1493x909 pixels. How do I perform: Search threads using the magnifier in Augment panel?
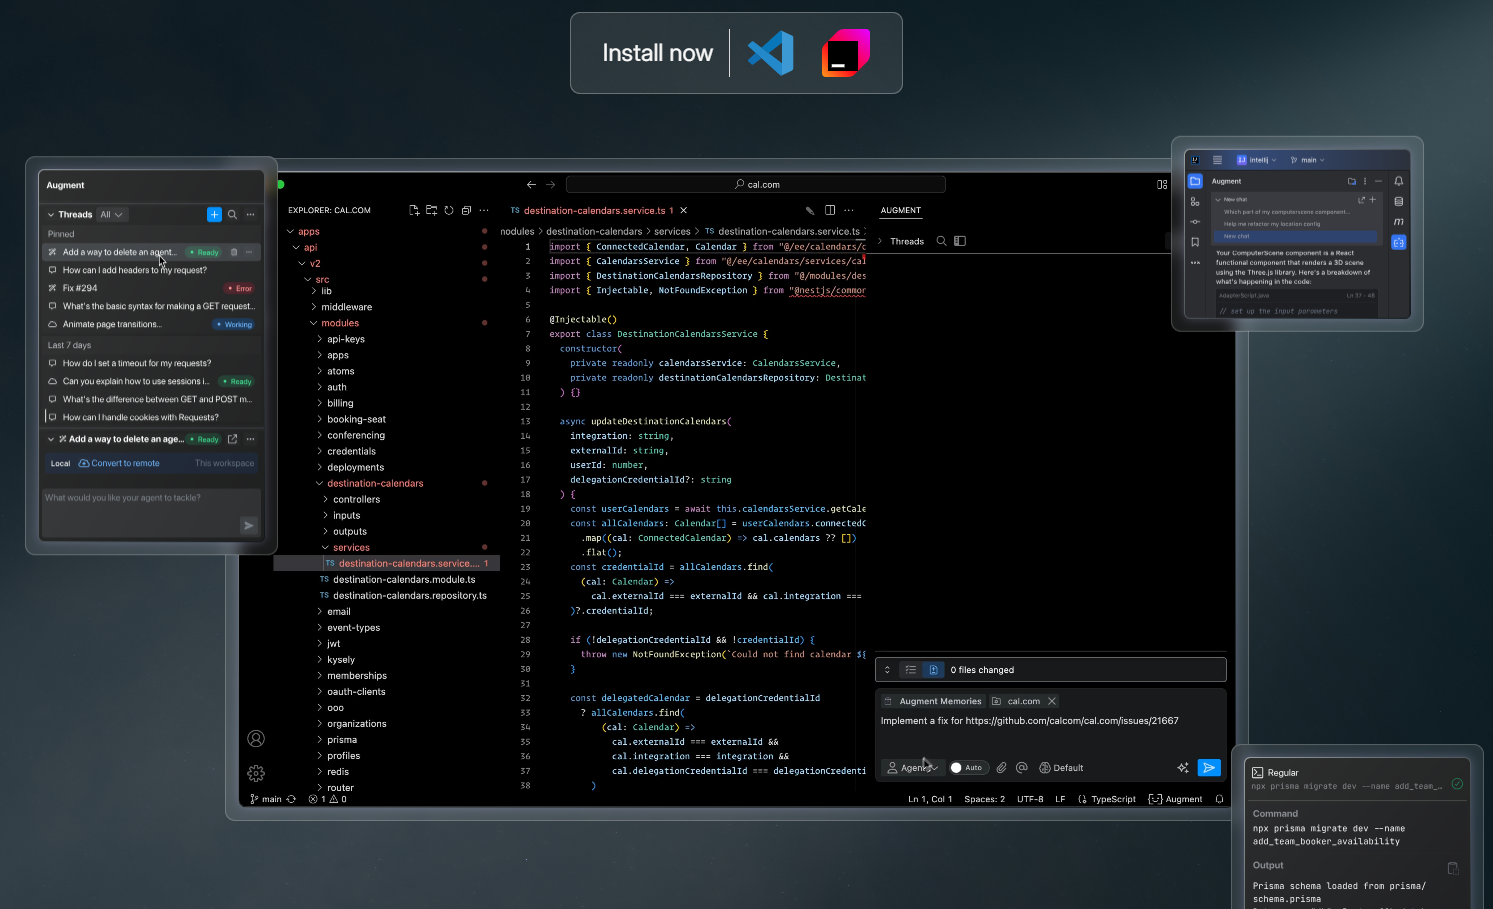tap(232, 214)
